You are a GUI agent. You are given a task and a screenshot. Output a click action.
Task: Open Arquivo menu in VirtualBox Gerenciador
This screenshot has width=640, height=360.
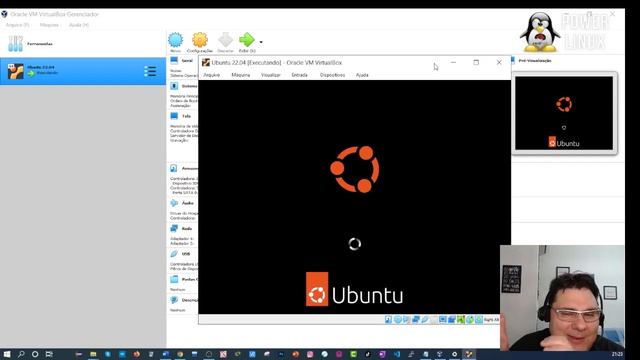18,25
